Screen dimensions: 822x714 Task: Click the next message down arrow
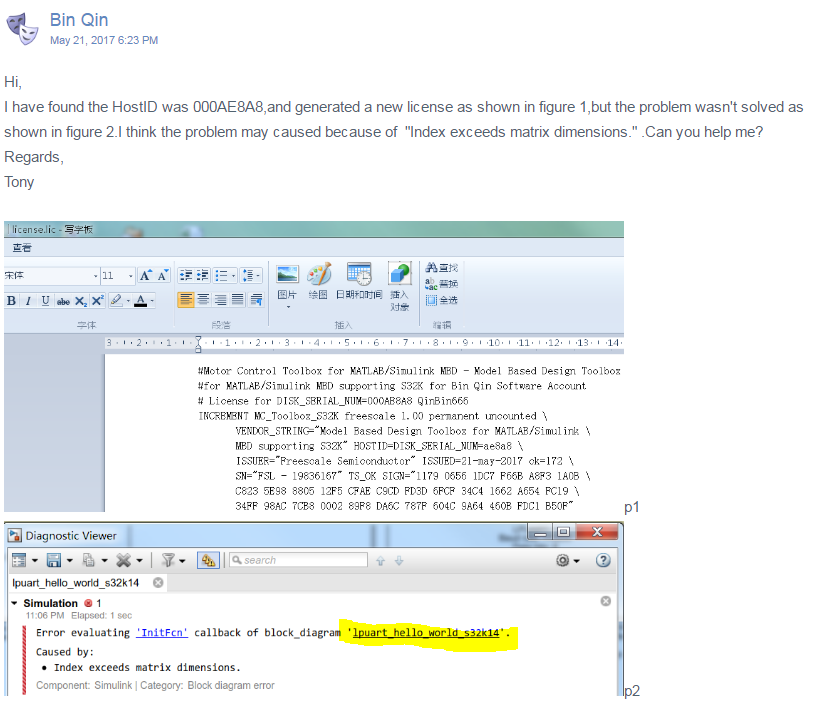click(399, 561)
